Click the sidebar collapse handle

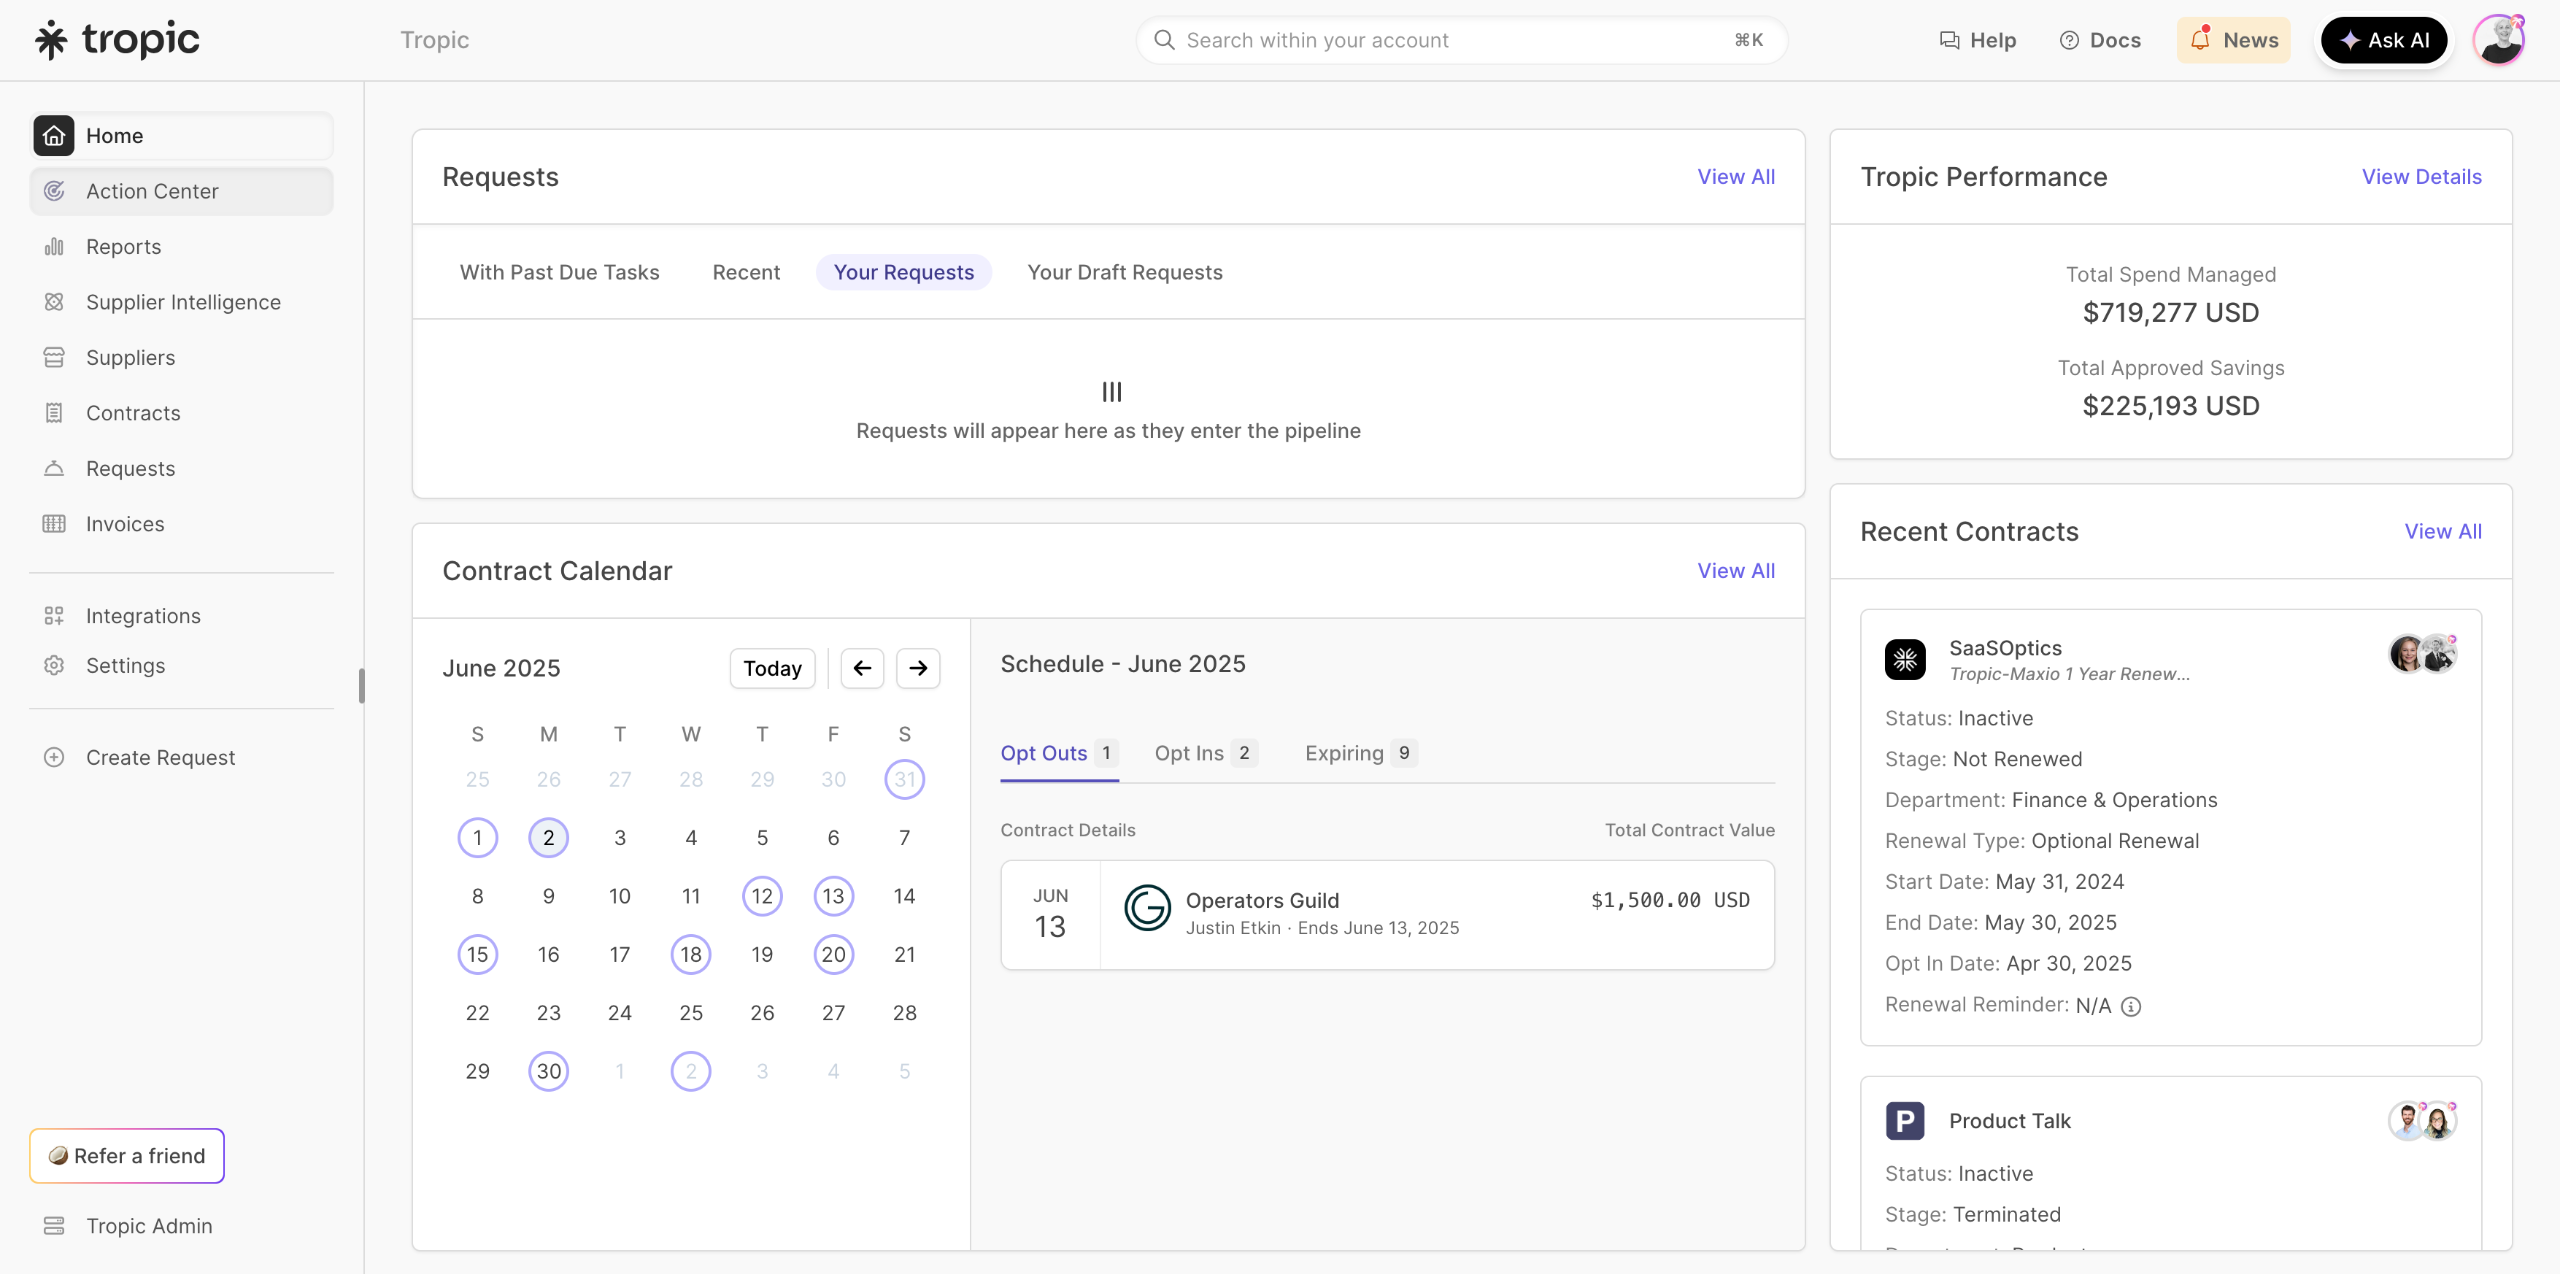coord(362,686)
